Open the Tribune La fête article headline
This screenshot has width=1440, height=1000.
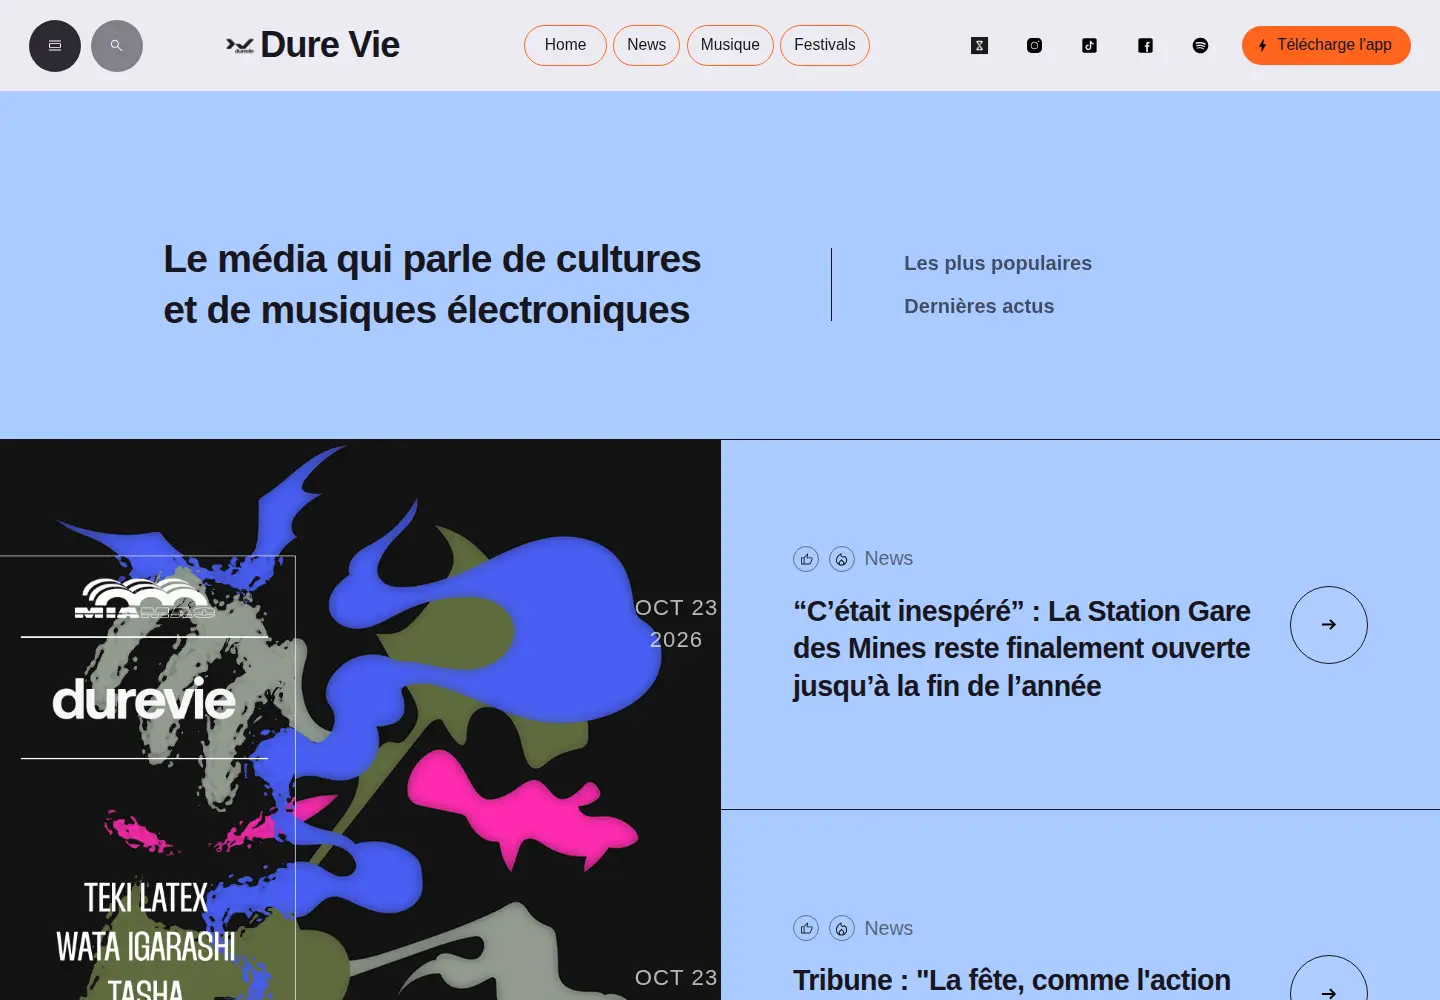[x=1012, y=980]
